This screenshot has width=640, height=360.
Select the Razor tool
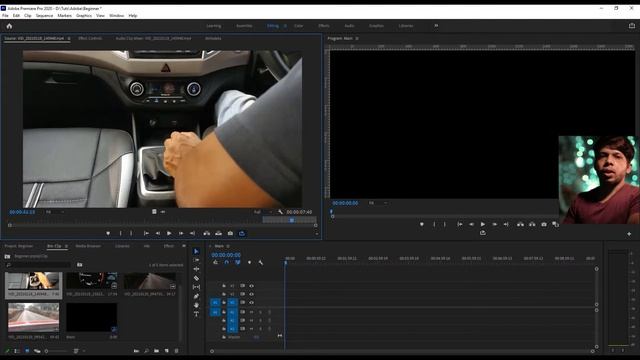[196, 278]
